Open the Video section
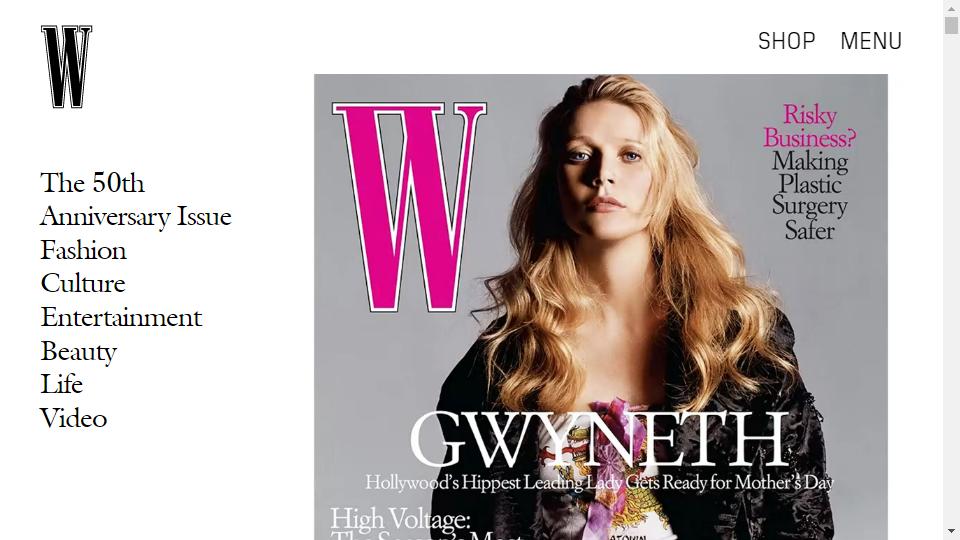 (x=73, y=418)
